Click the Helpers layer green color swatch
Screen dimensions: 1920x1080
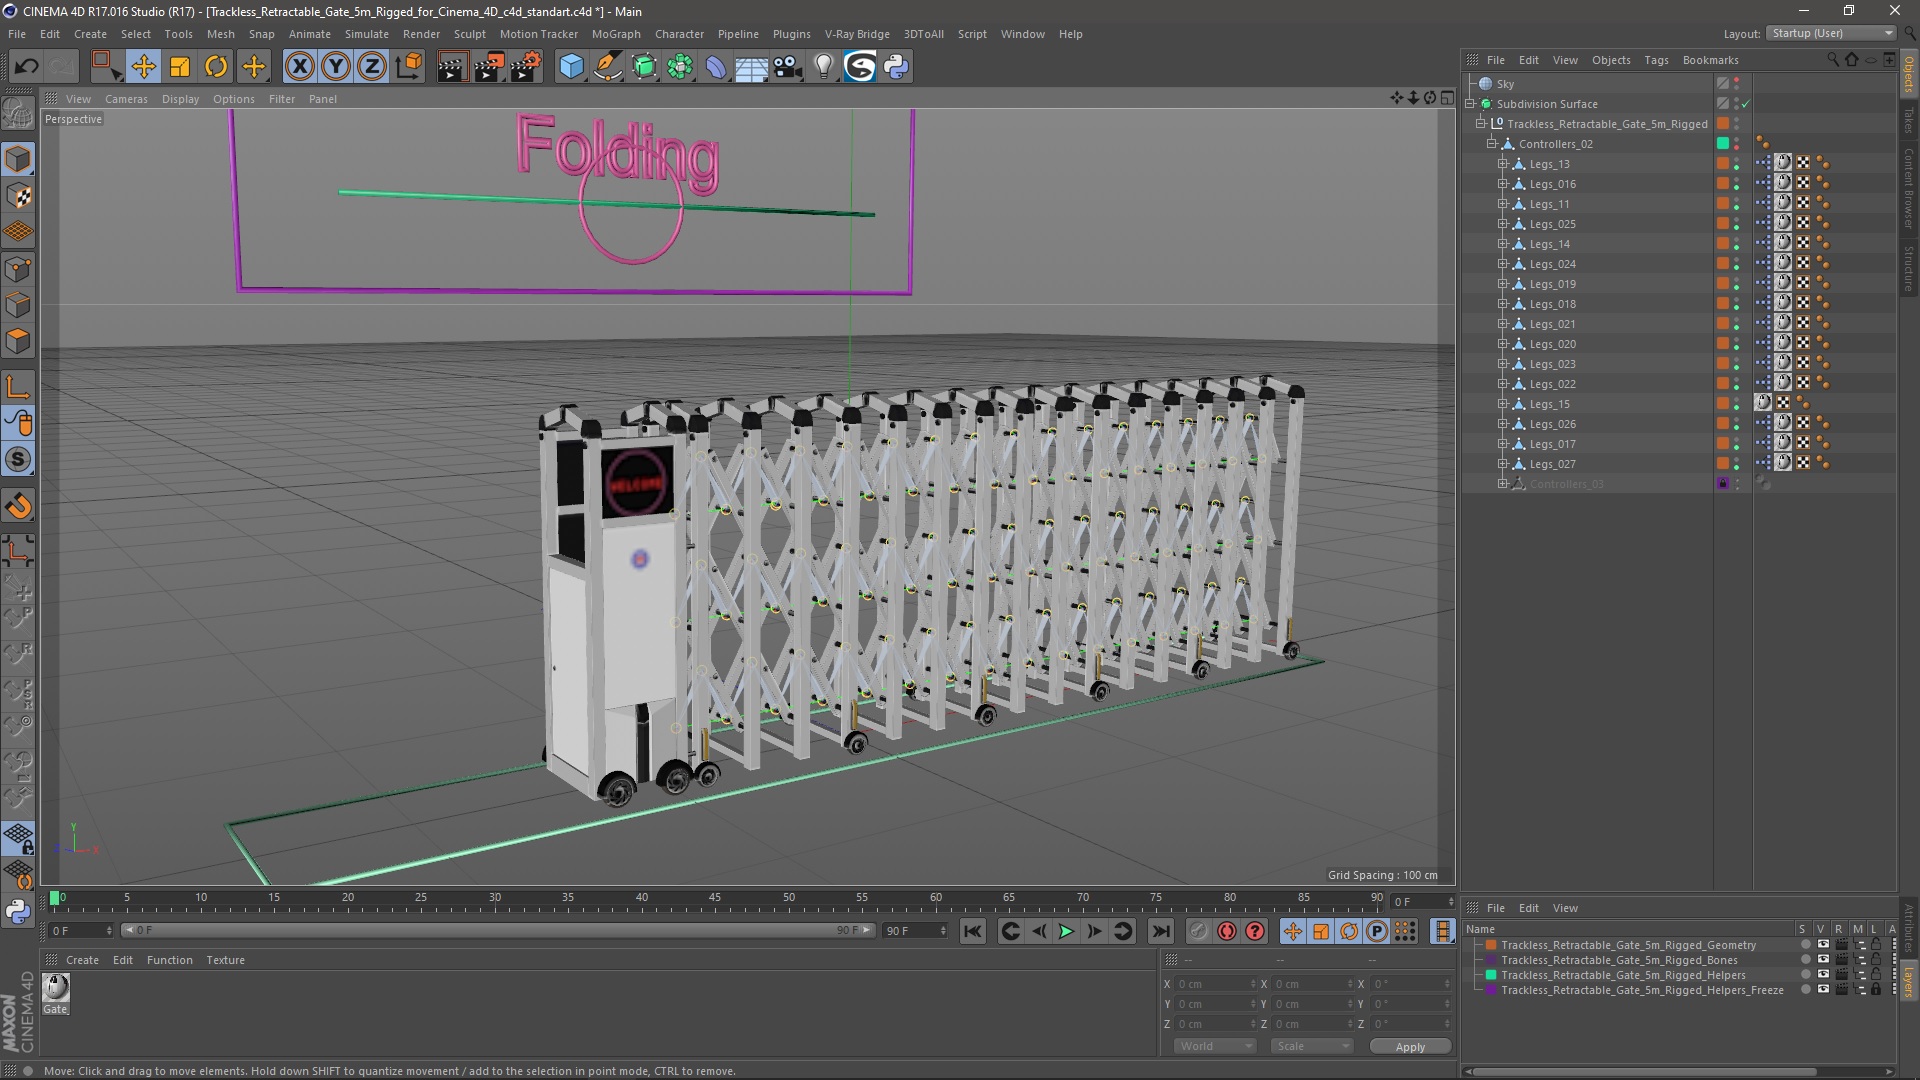1491,975
